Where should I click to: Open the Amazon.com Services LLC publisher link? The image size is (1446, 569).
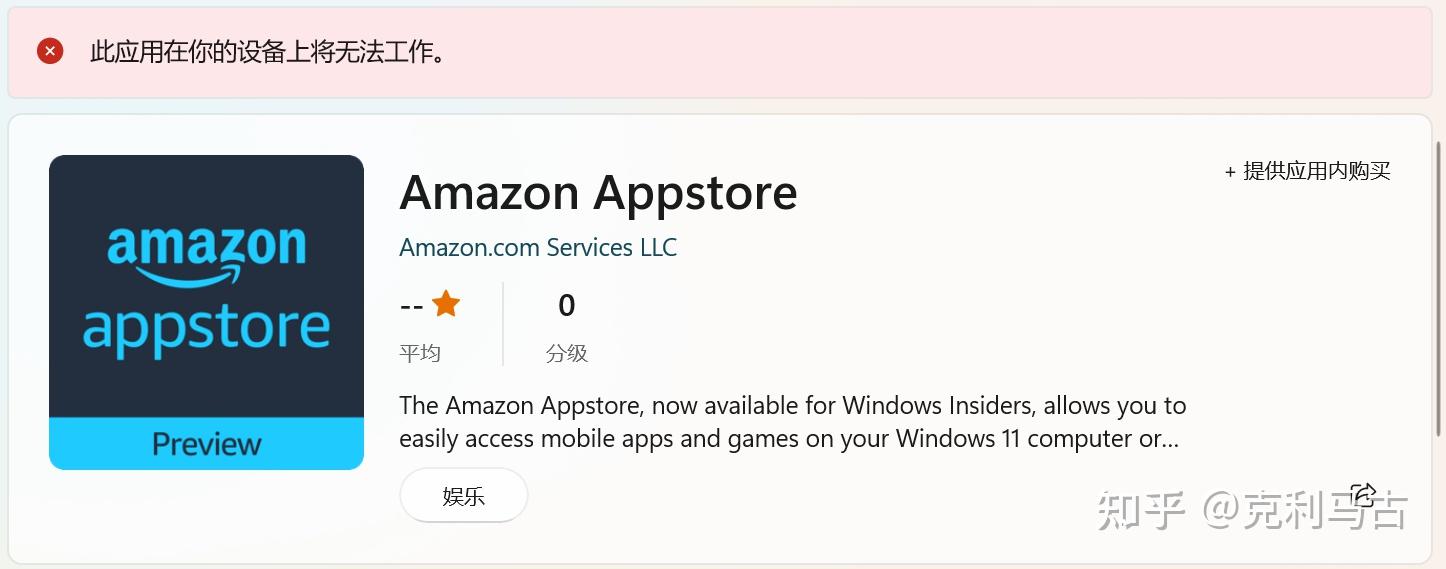coord(538,247)
